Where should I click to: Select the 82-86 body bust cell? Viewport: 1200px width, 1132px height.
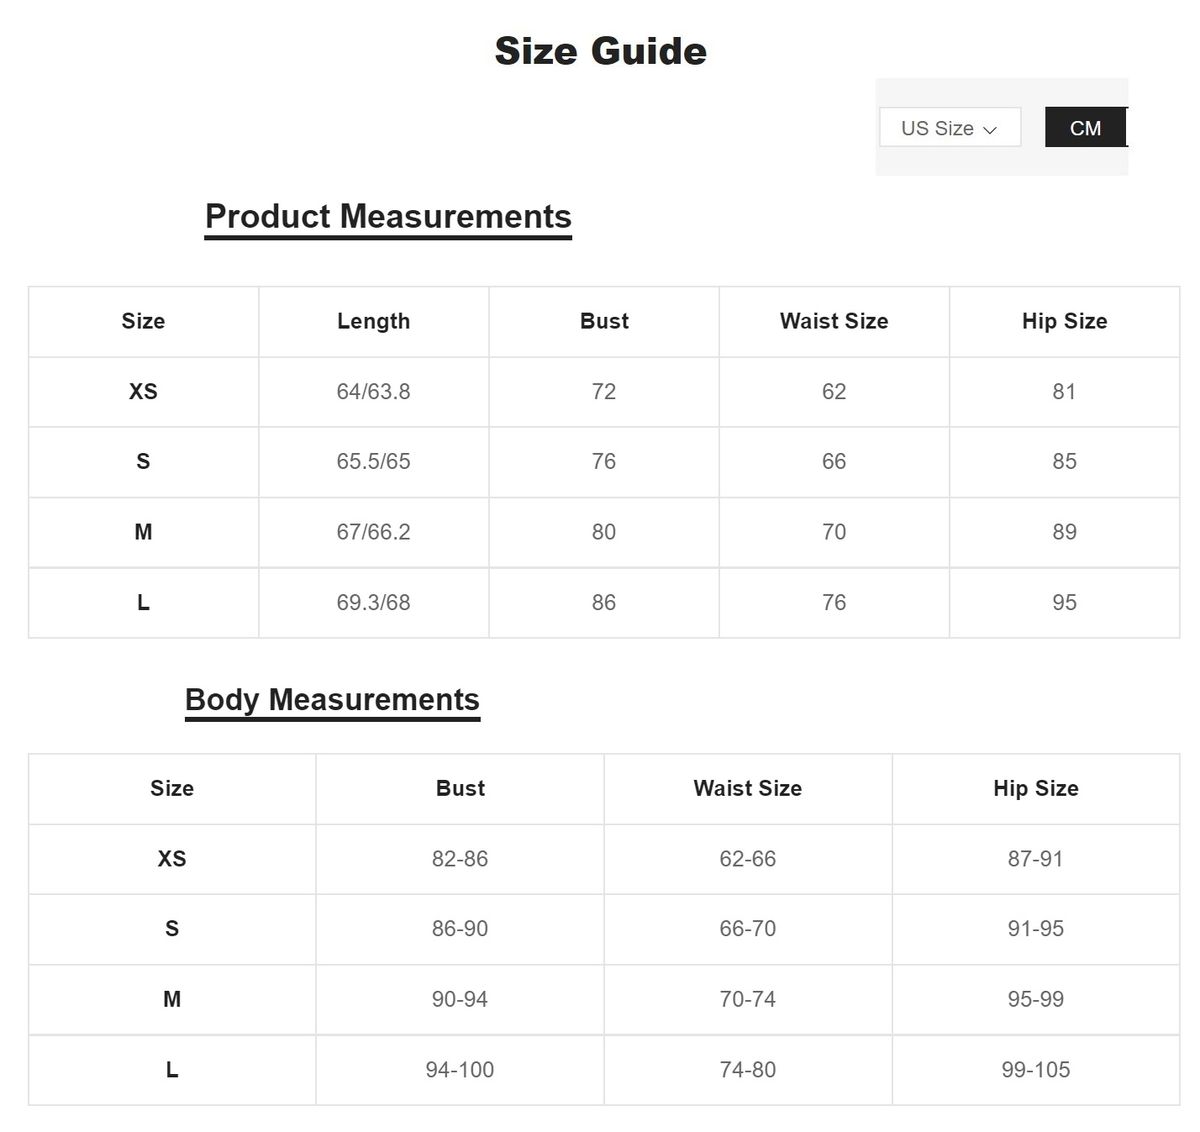coord(460,859)
